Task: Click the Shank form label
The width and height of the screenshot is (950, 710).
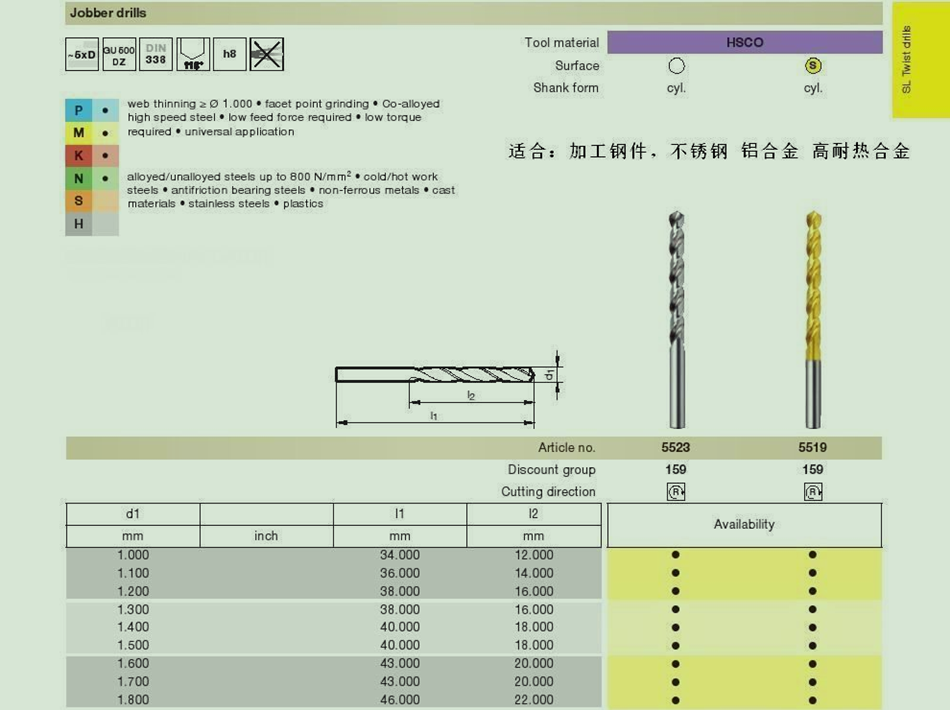Action: pyautogui.click(x=566, y=88)
